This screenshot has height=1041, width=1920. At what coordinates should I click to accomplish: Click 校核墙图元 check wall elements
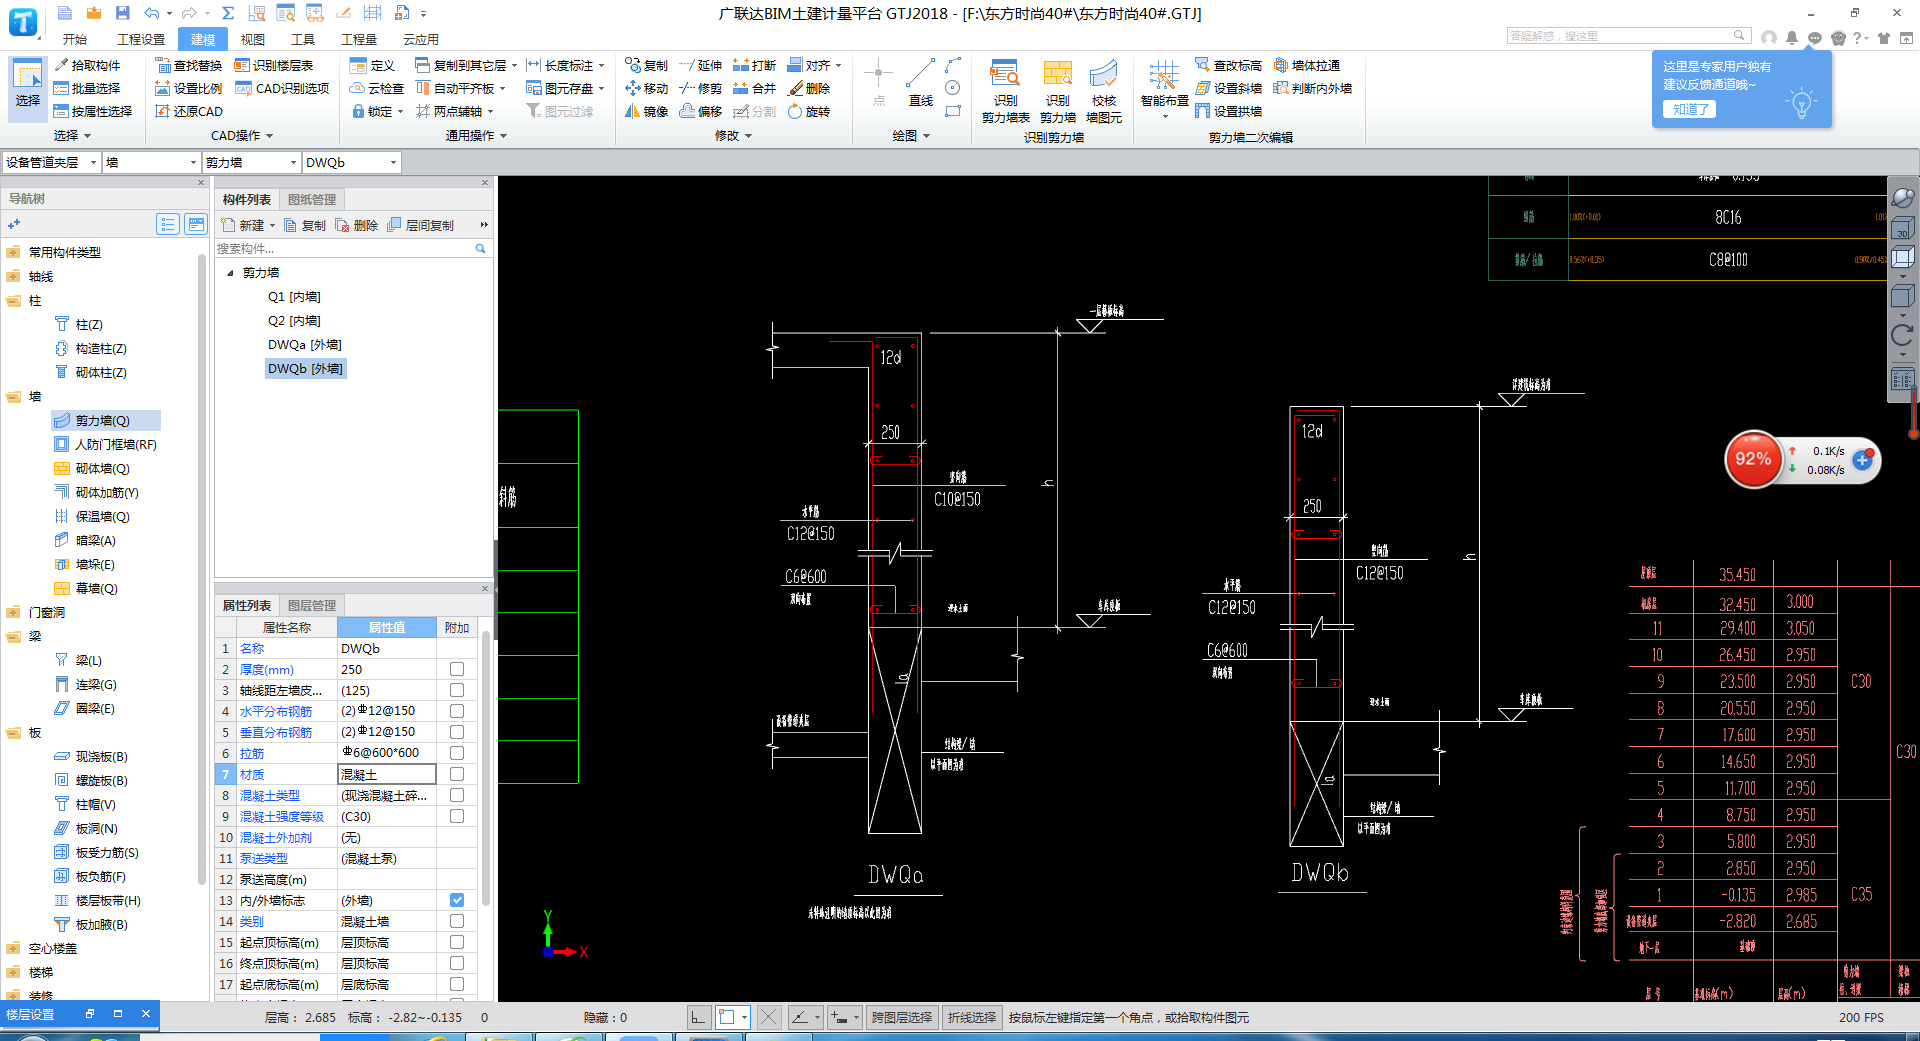(1103, 91)
